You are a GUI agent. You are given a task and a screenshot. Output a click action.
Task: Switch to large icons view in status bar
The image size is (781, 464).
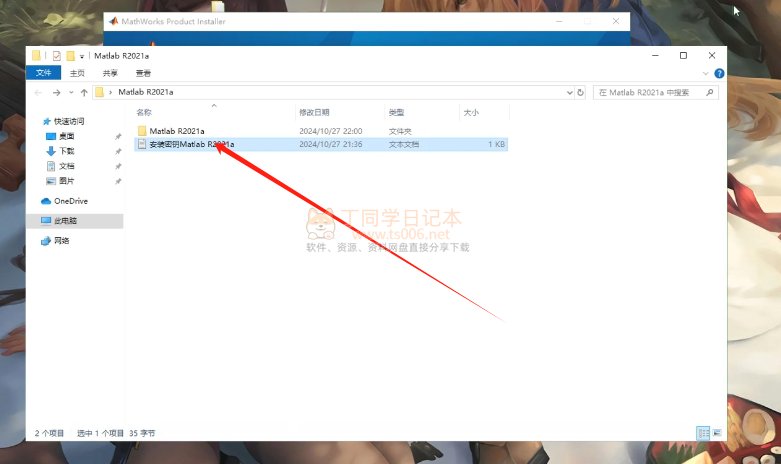tap(716, 433)
